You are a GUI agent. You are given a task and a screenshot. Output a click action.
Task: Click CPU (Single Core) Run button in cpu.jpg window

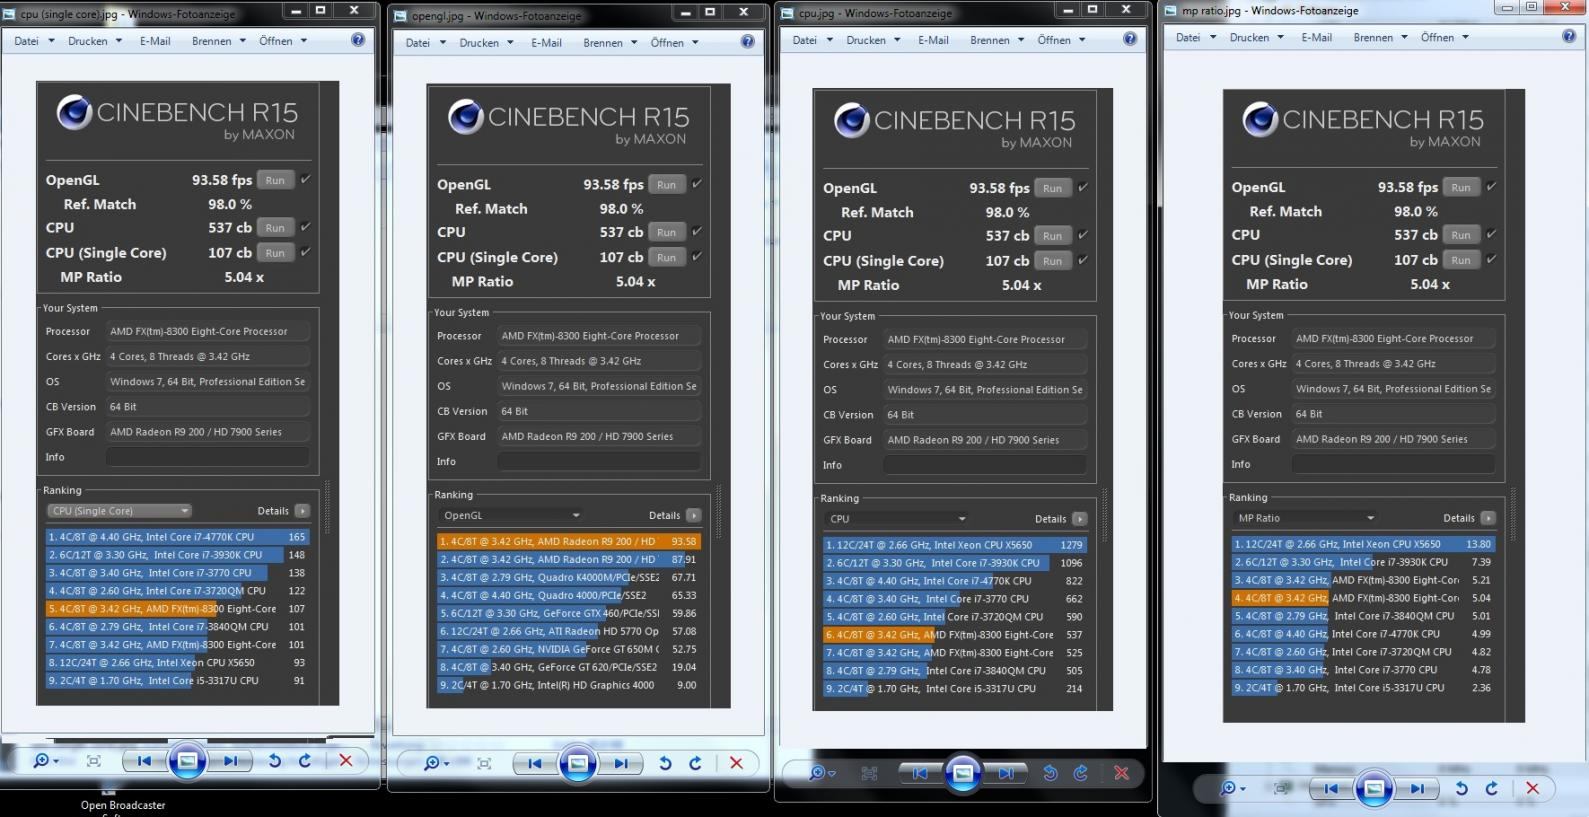[x=1052, y=260]
